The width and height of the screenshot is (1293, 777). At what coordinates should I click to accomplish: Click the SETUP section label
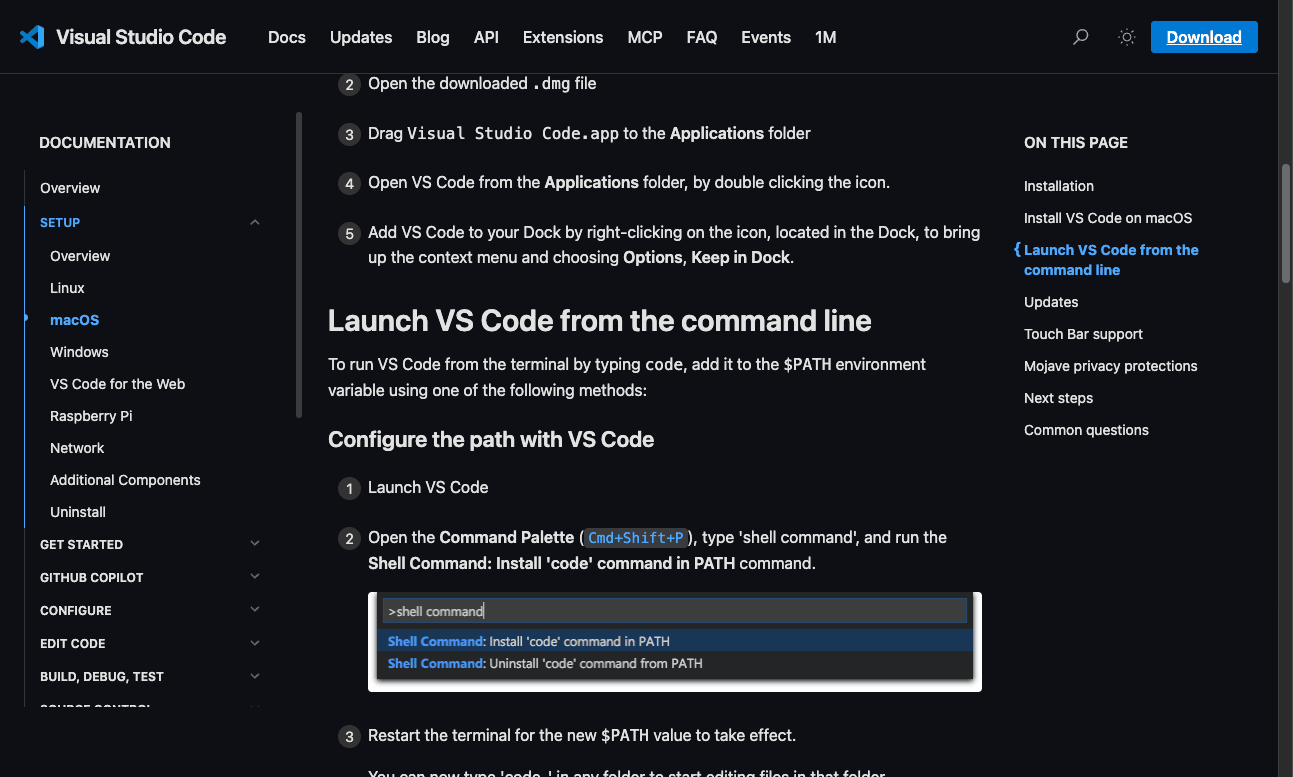(60, 222)
